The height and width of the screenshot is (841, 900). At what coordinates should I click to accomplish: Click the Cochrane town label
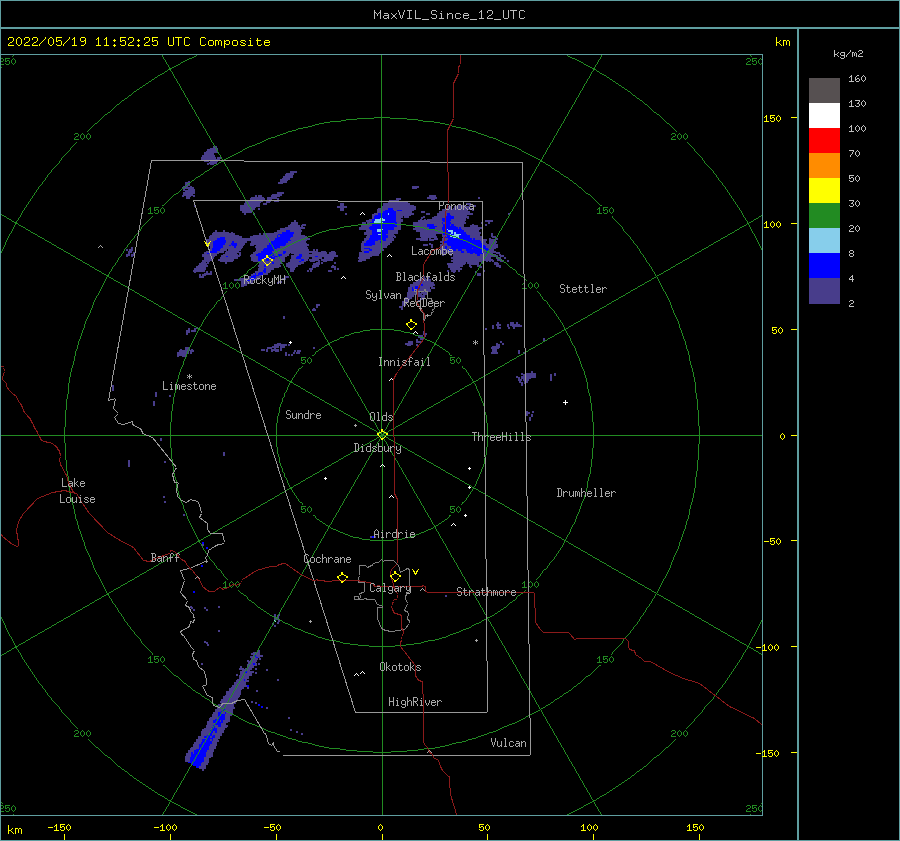coord(327,559)
